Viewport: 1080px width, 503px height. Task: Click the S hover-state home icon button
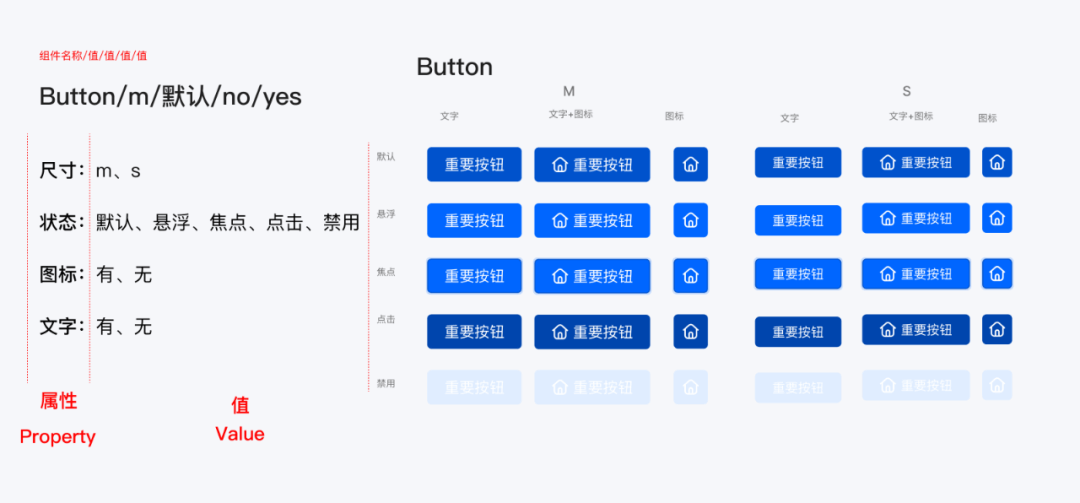pos(997,218)
